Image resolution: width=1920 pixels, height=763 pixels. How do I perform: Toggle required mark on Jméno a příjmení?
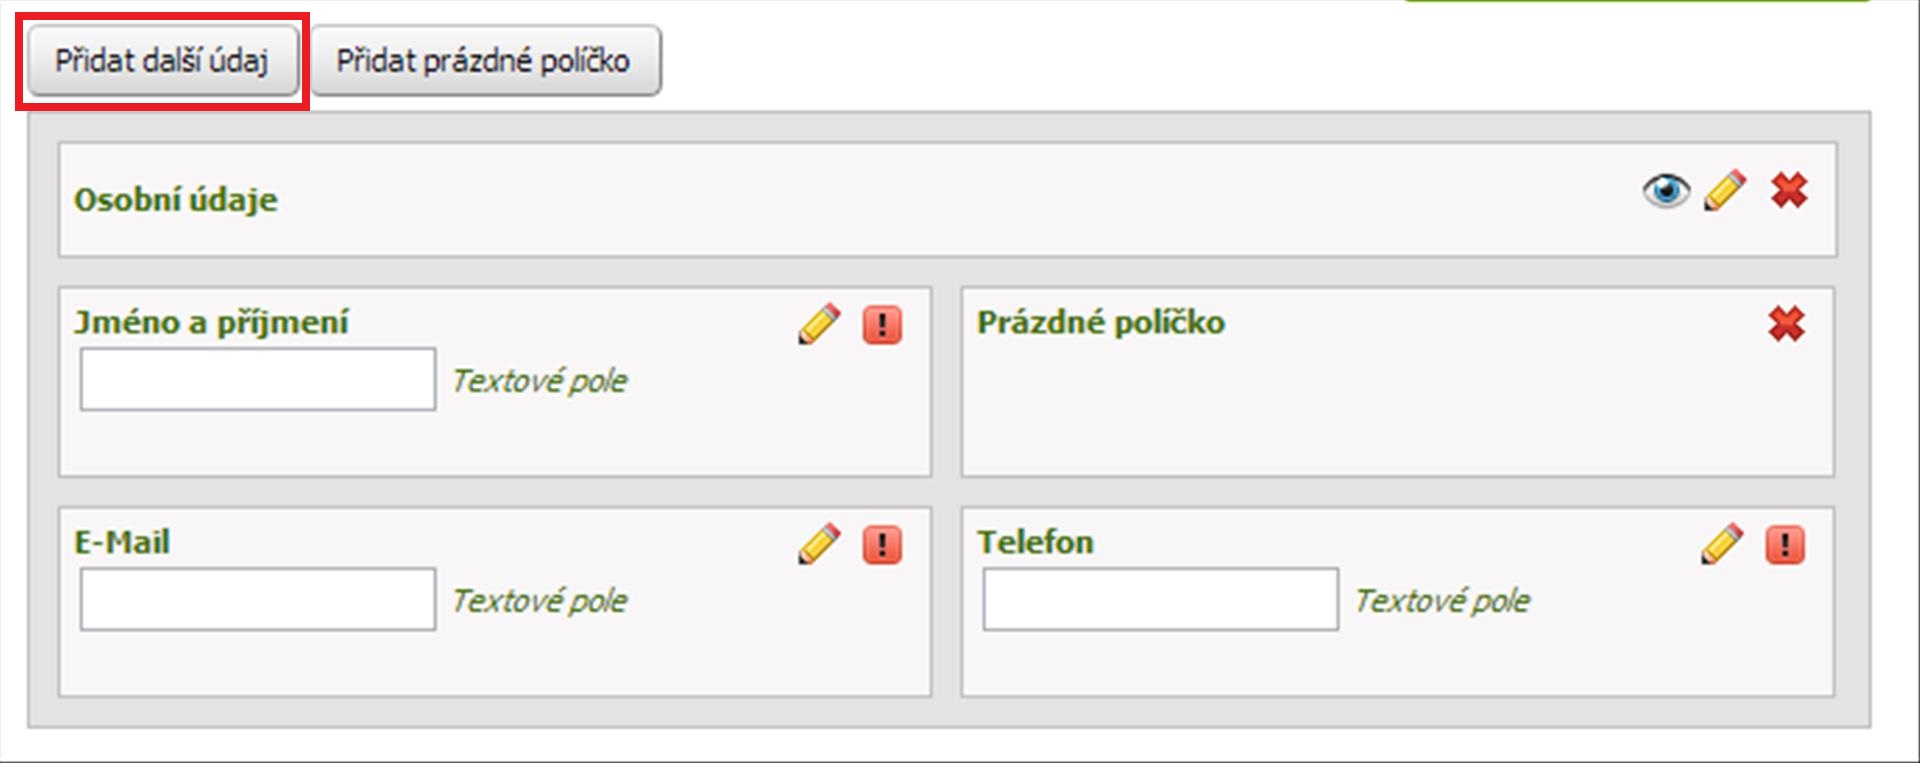coord(882,325)
